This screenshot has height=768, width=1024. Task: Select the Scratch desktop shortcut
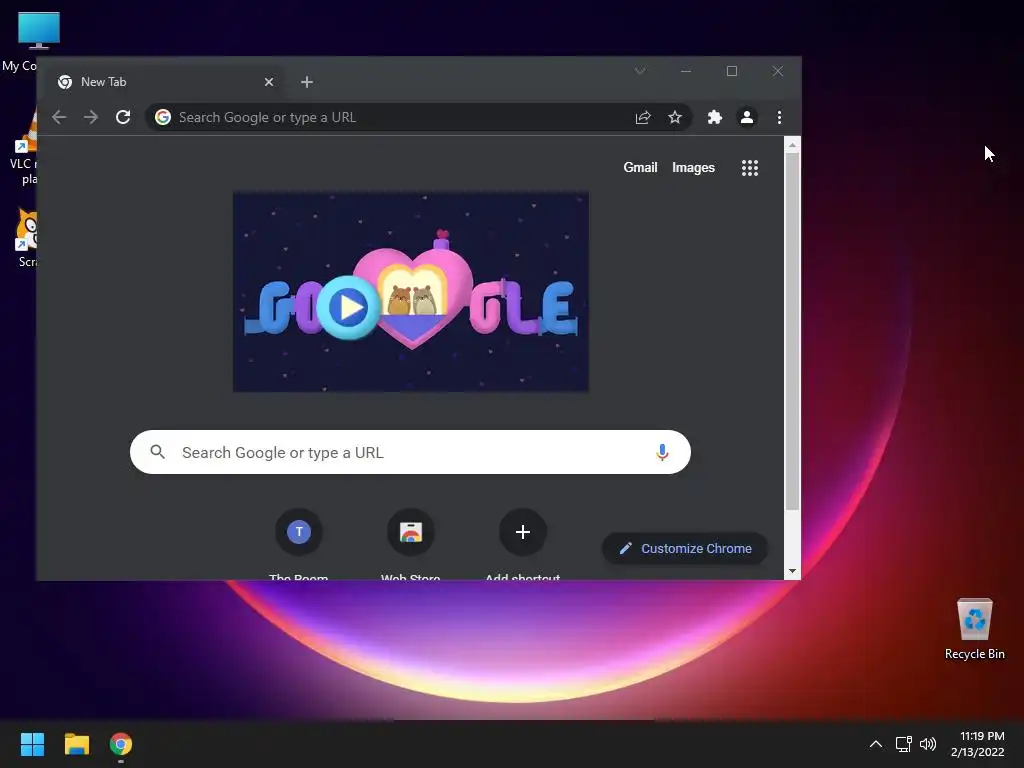(x=26, y=238)
